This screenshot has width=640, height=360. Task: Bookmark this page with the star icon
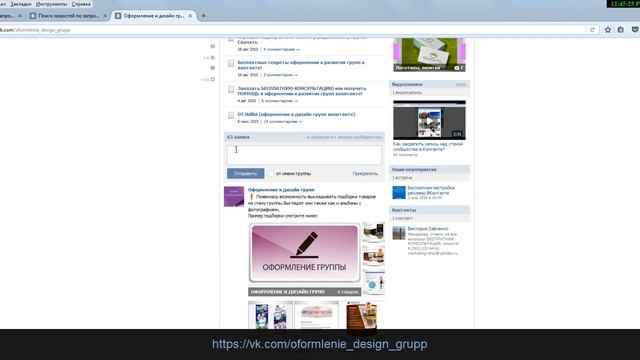tap(608, 30)
